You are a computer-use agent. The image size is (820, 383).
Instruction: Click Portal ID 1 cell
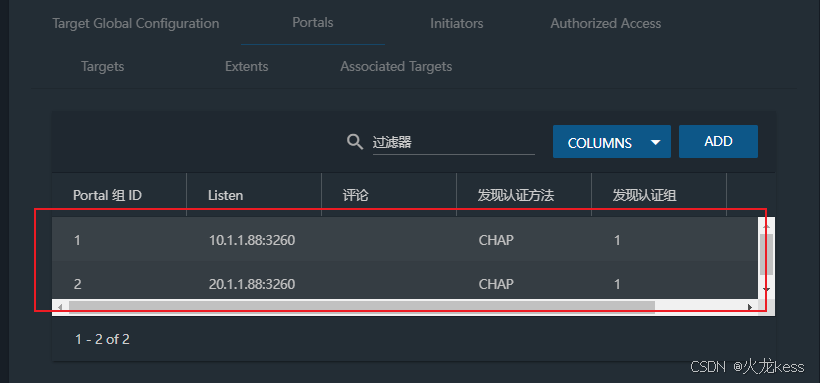point(77,241)
